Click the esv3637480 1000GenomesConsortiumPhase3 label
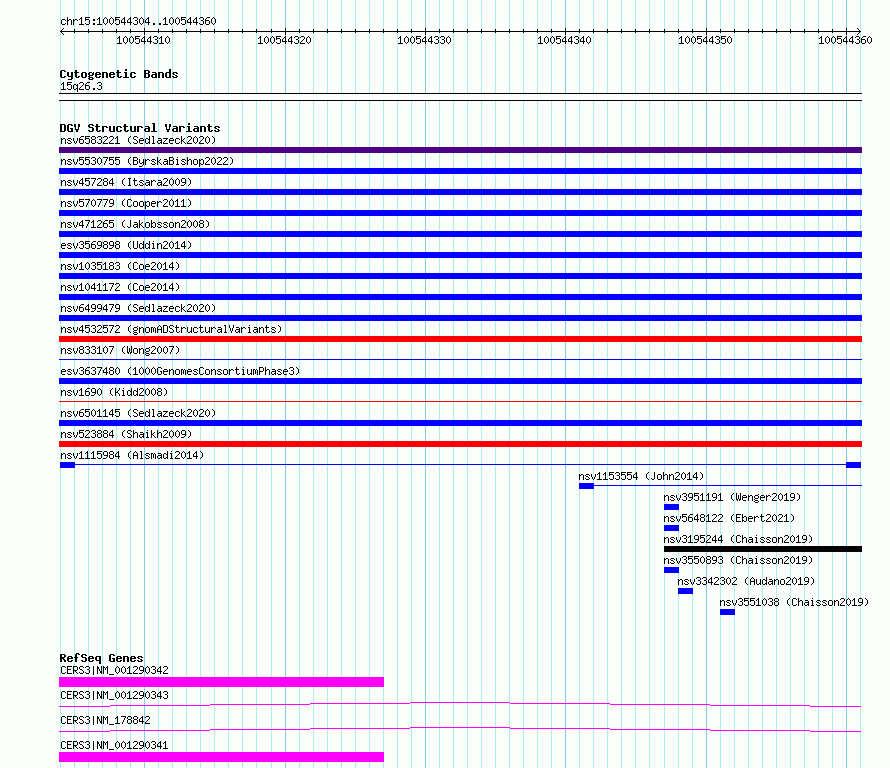 [179, 371]
